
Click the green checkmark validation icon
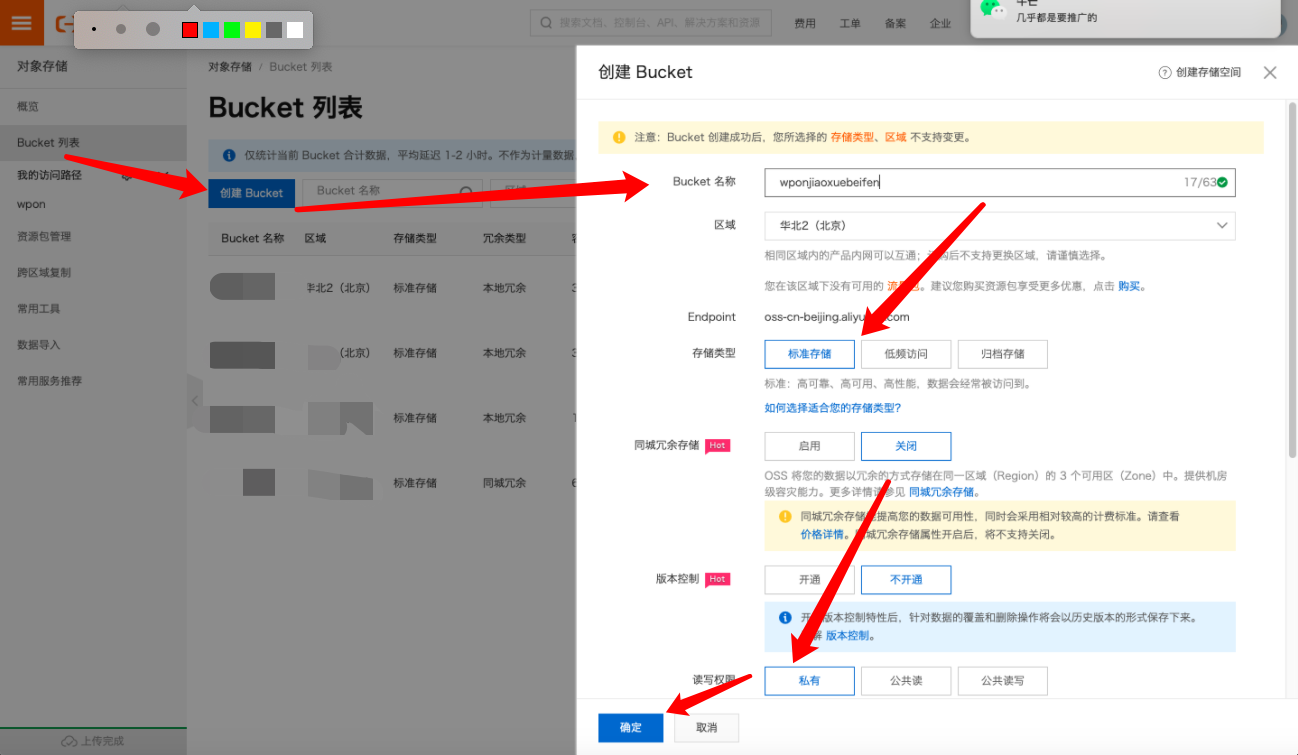(x=1223, y=182)
